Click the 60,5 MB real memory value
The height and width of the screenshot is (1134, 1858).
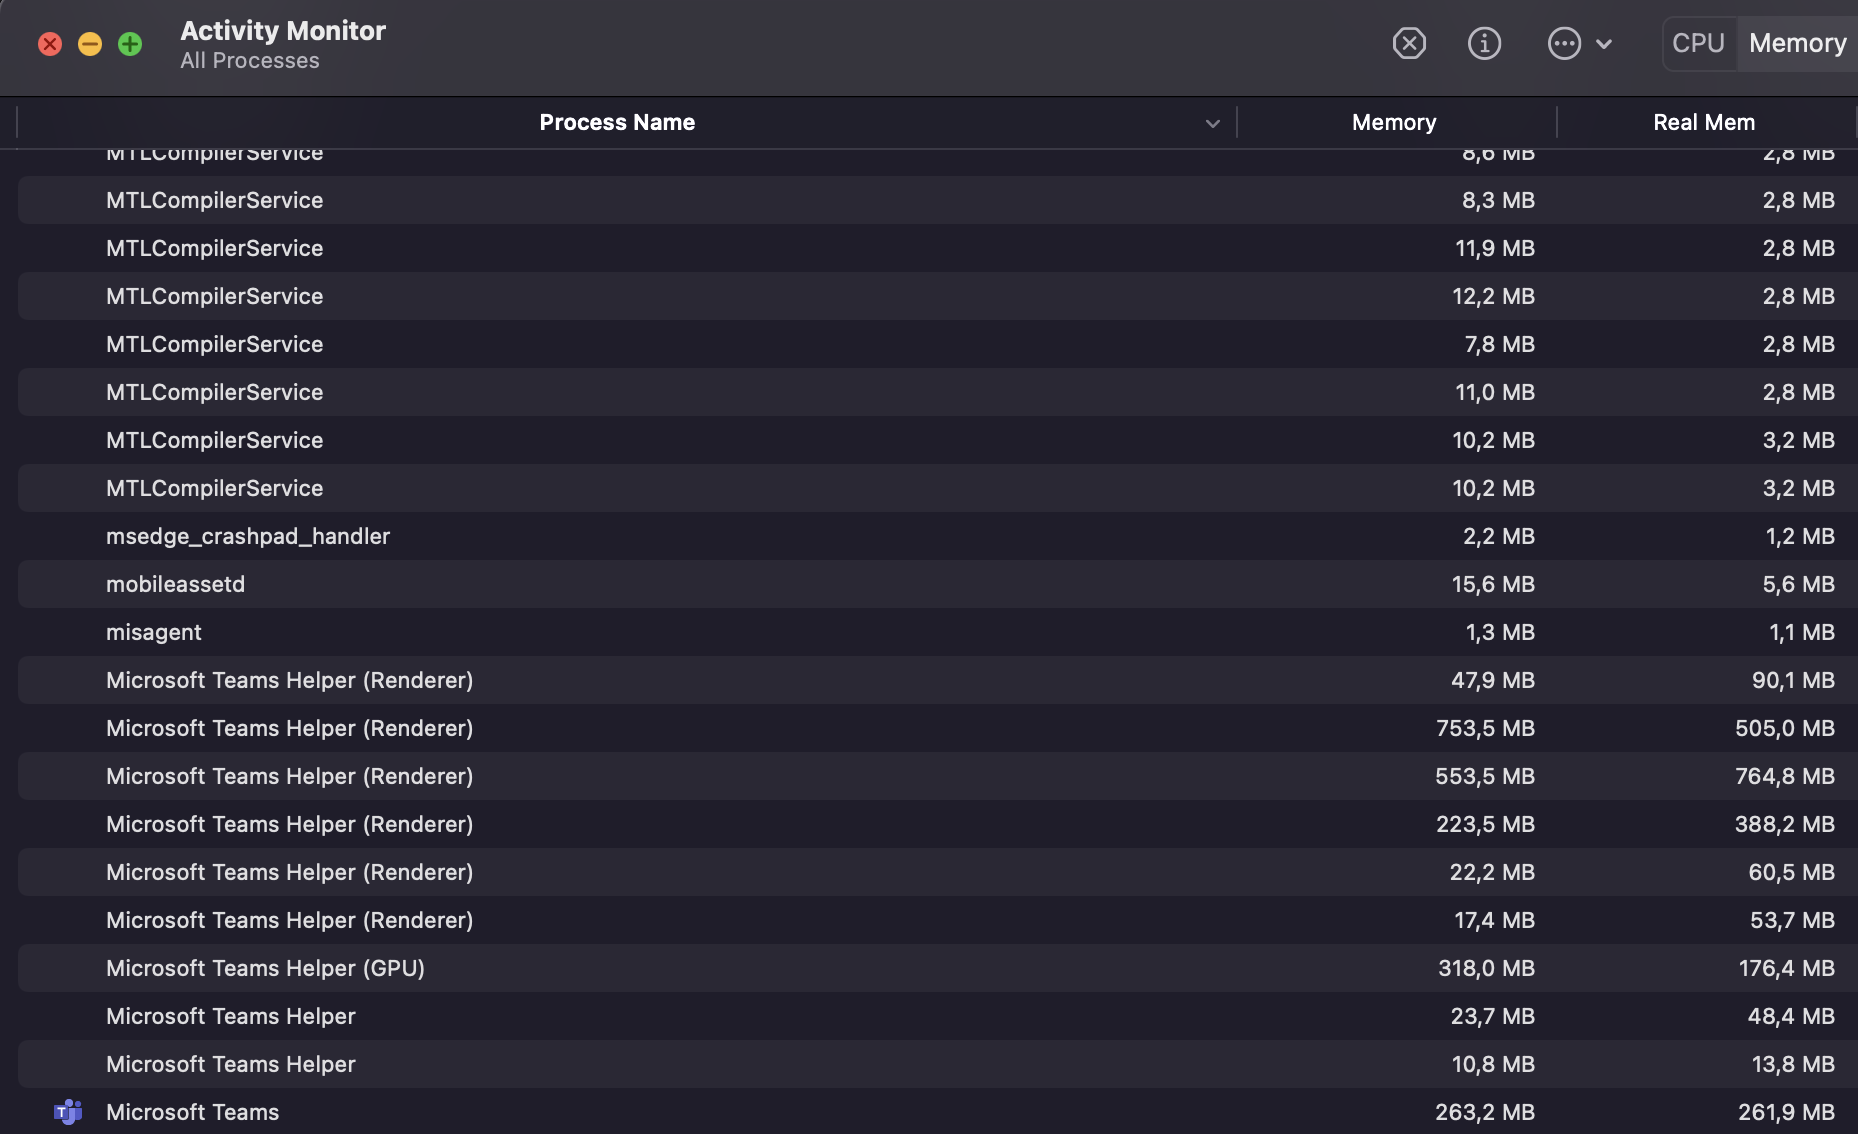click(x=1792, y=872)
